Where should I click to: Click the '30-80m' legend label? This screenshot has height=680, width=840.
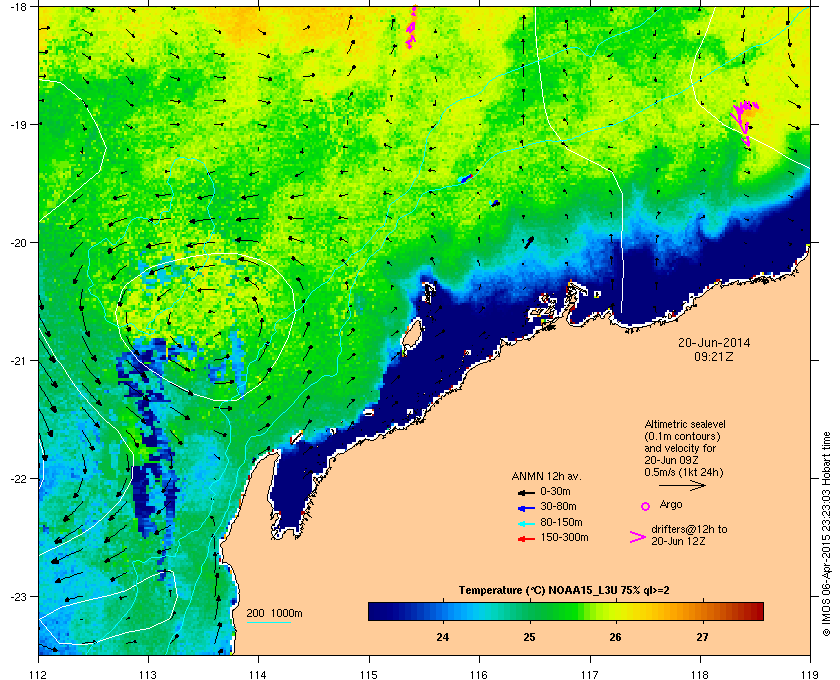pyautogui.click(x=558, y=506)
